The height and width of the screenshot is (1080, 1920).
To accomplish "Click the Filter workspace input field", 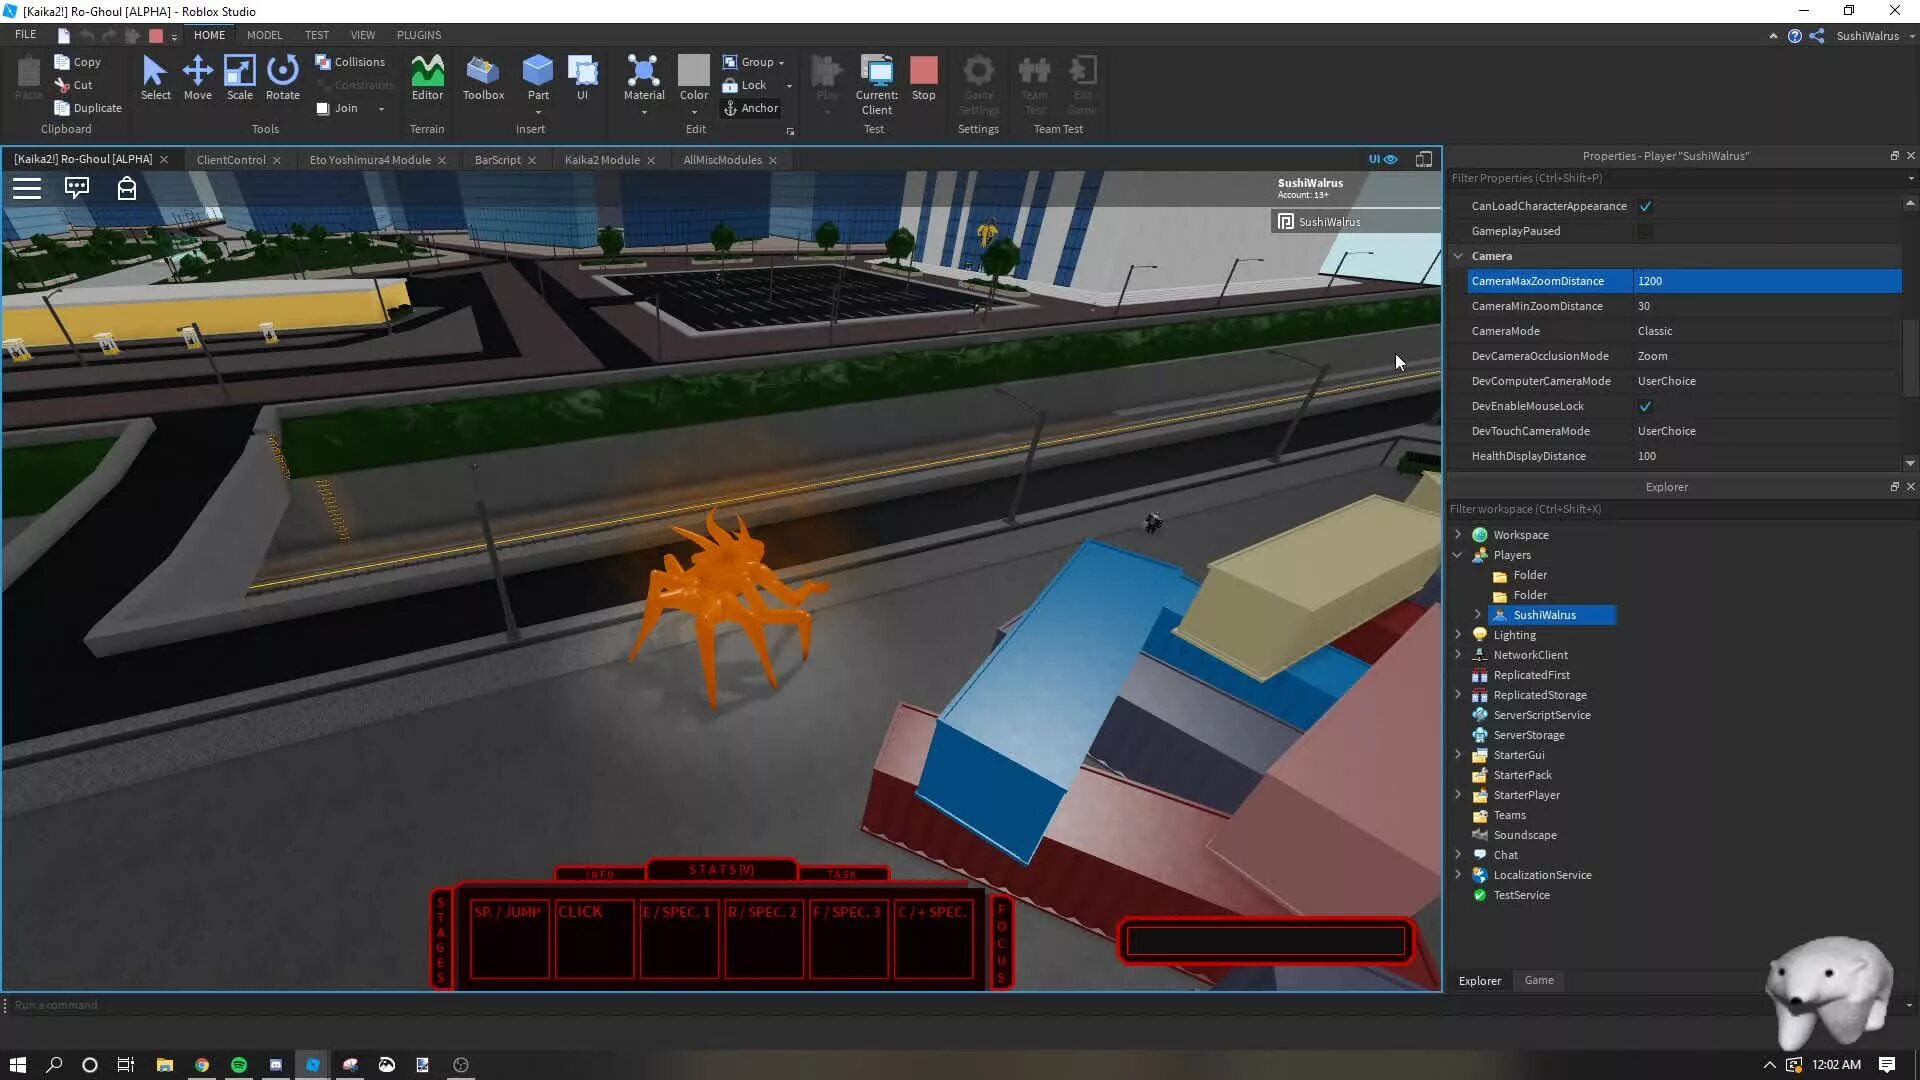I will click(x=1660, y=509).
